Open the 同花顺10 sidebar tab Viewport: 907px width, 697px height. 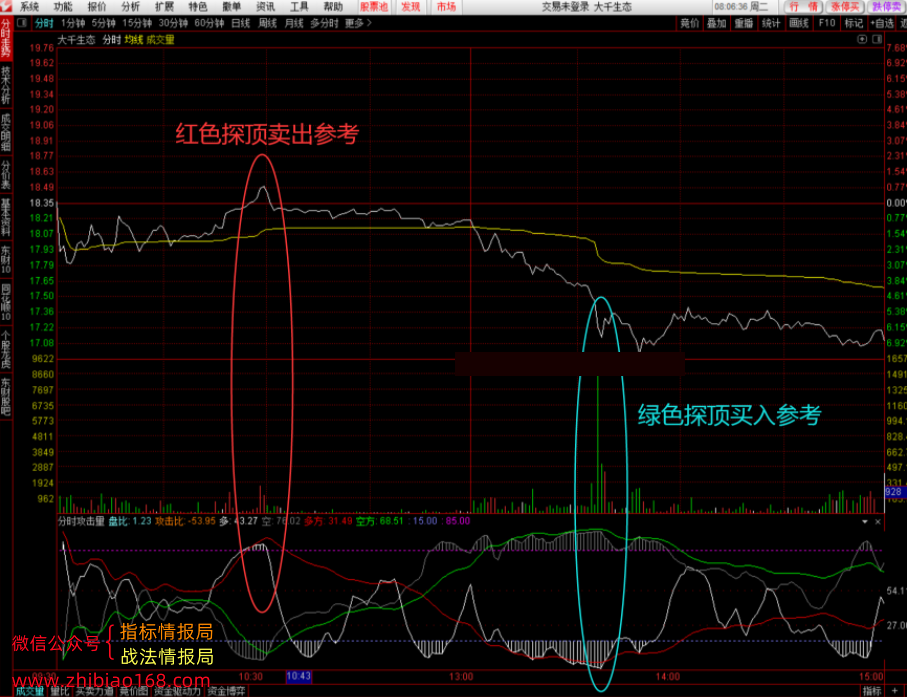6,303
